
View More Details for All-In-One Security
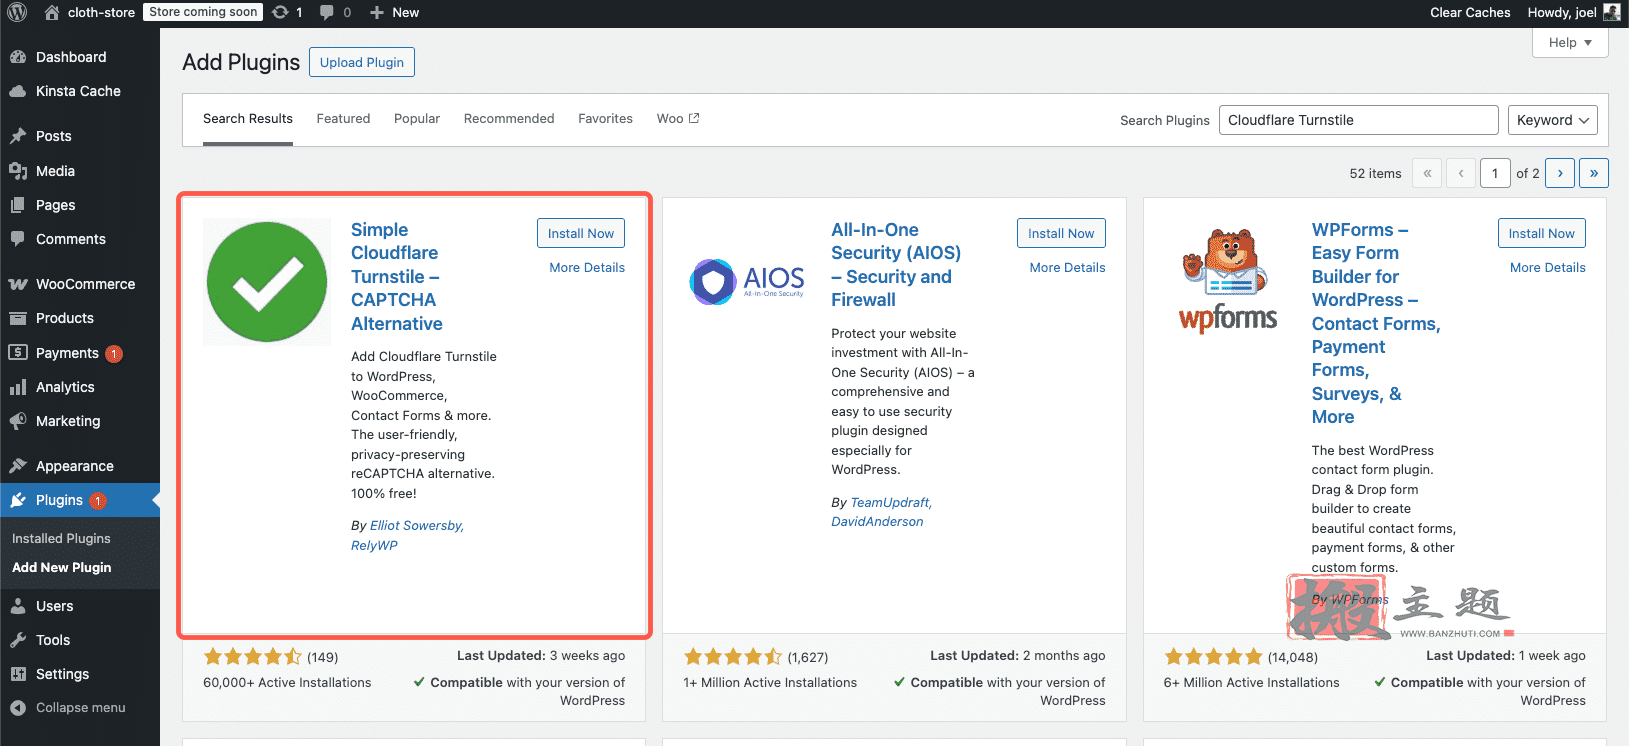tap(1067, 267)
